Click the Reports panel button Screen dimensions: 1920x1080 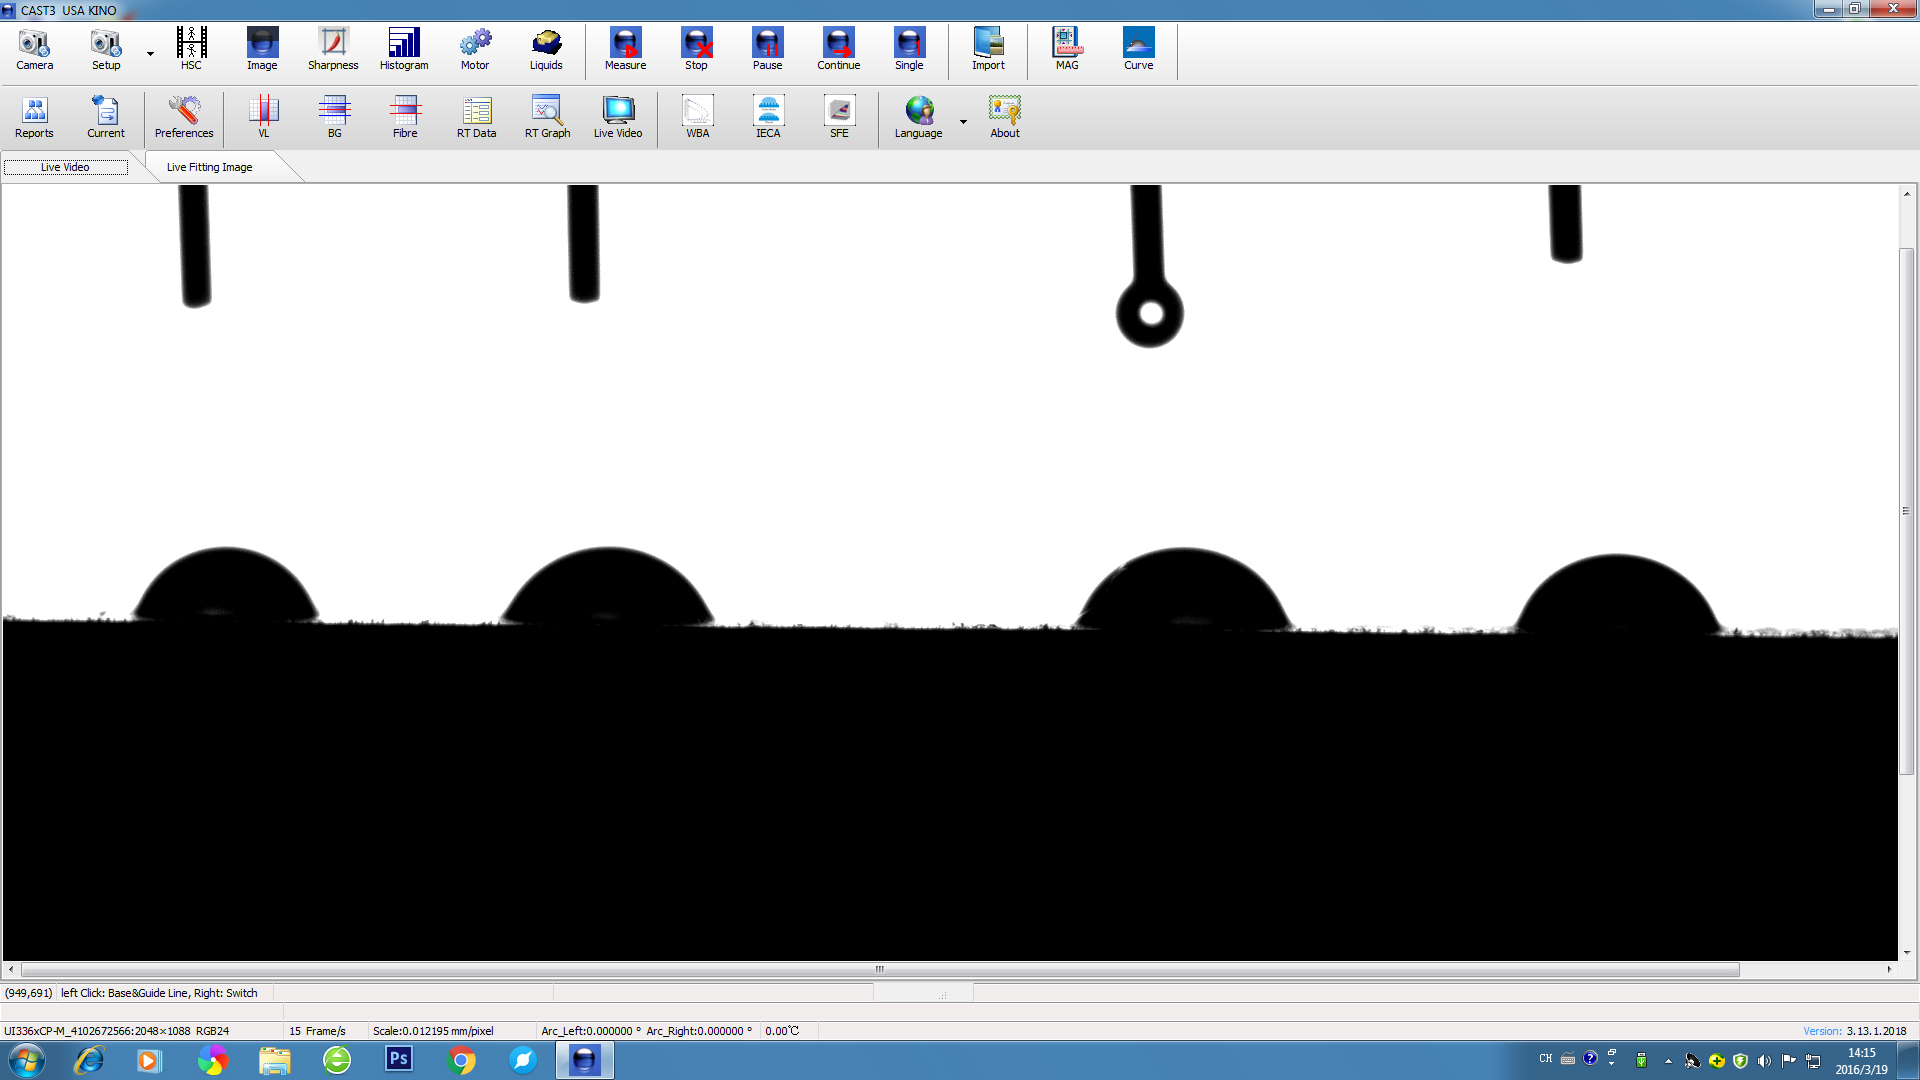click(x=33, y=116)
